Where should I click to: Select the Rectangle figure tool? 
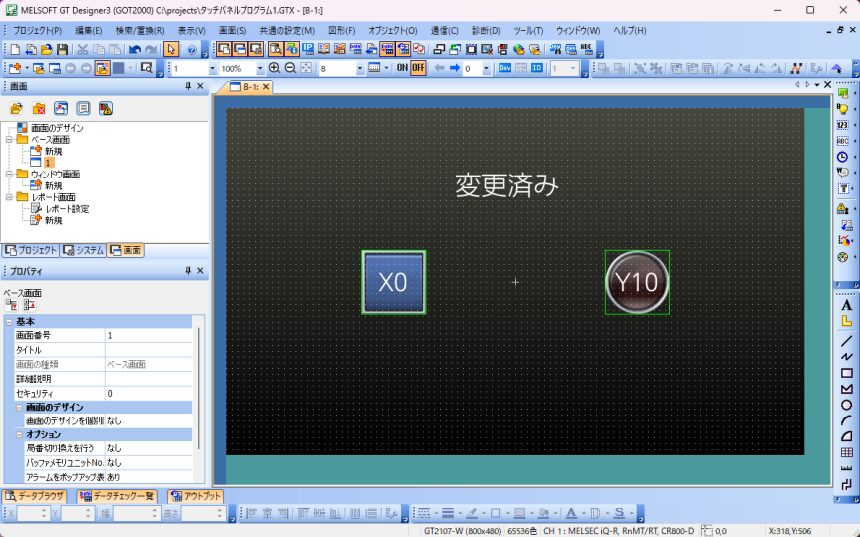[x=846, y=373]
